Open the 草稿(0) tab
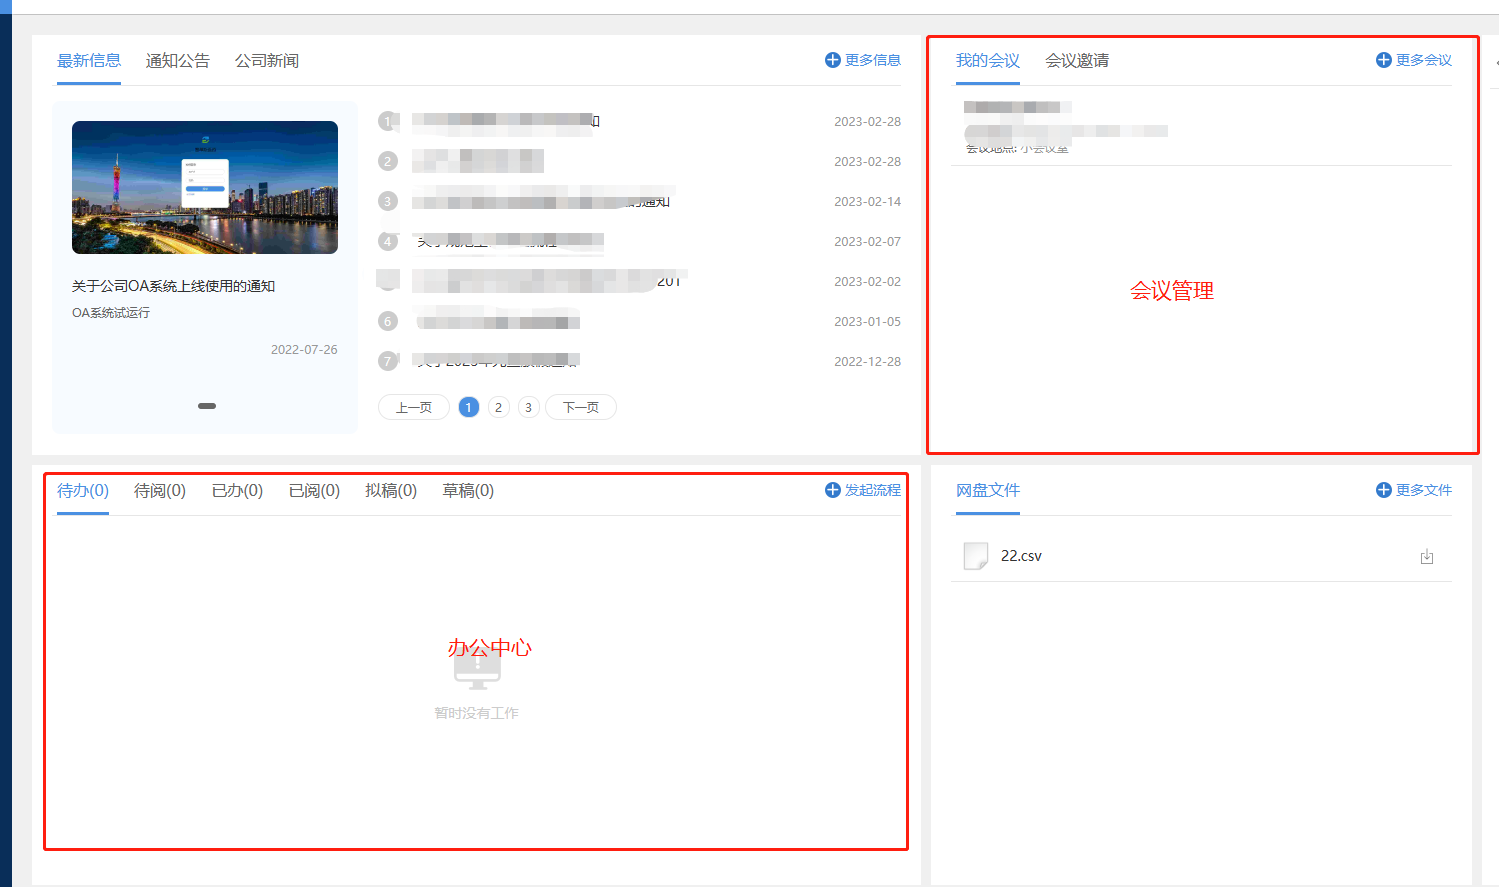The width and height of the screenshot is (1499, 887). tap(468, 491)
